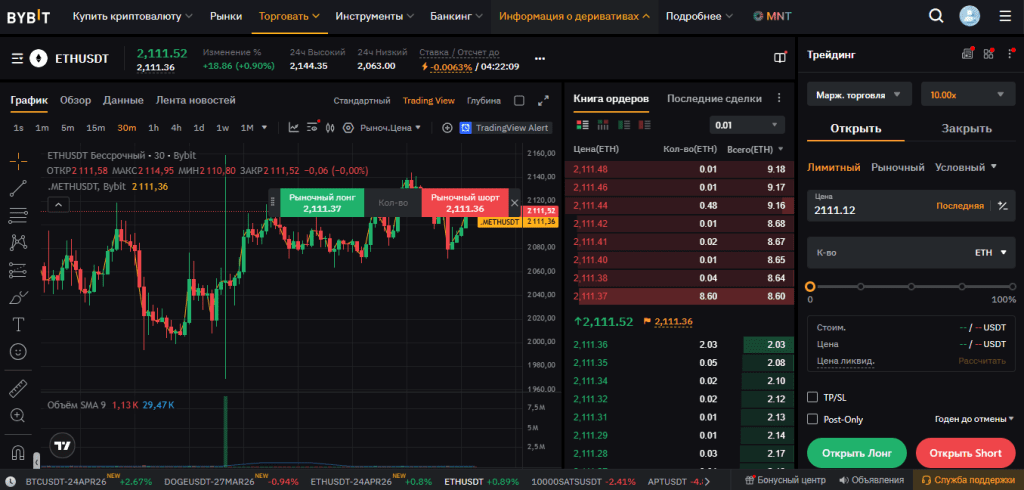This screenshot has width=1024, height=490.
Task: Change the candlestick chart type
Action: tap(330, 128)
